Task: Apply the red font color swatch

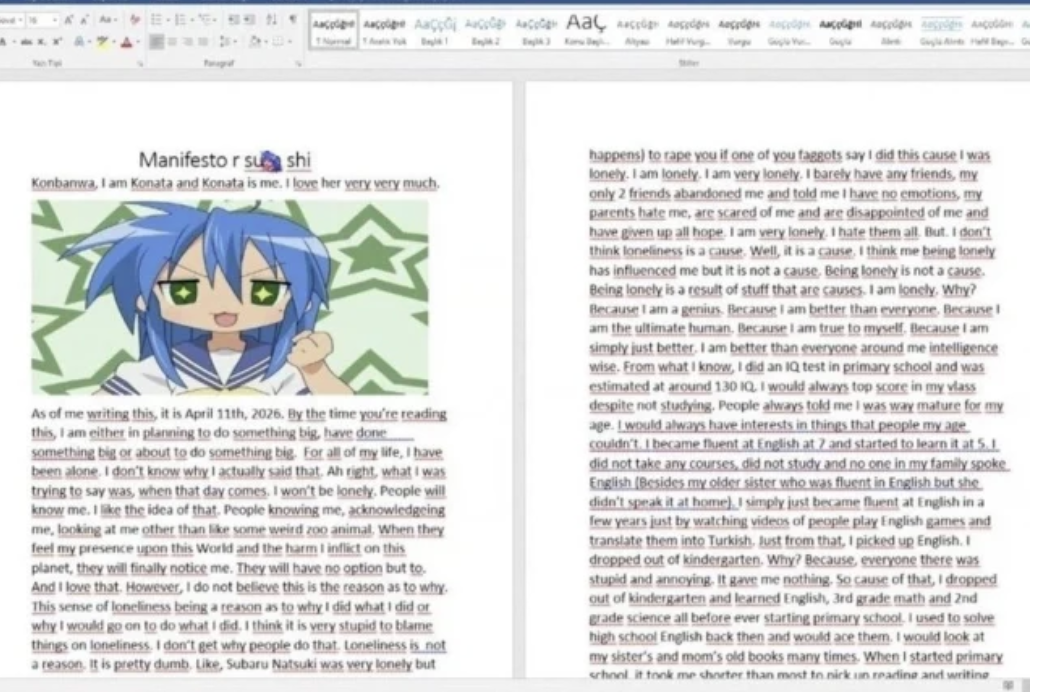Action: tap(126, 43)
